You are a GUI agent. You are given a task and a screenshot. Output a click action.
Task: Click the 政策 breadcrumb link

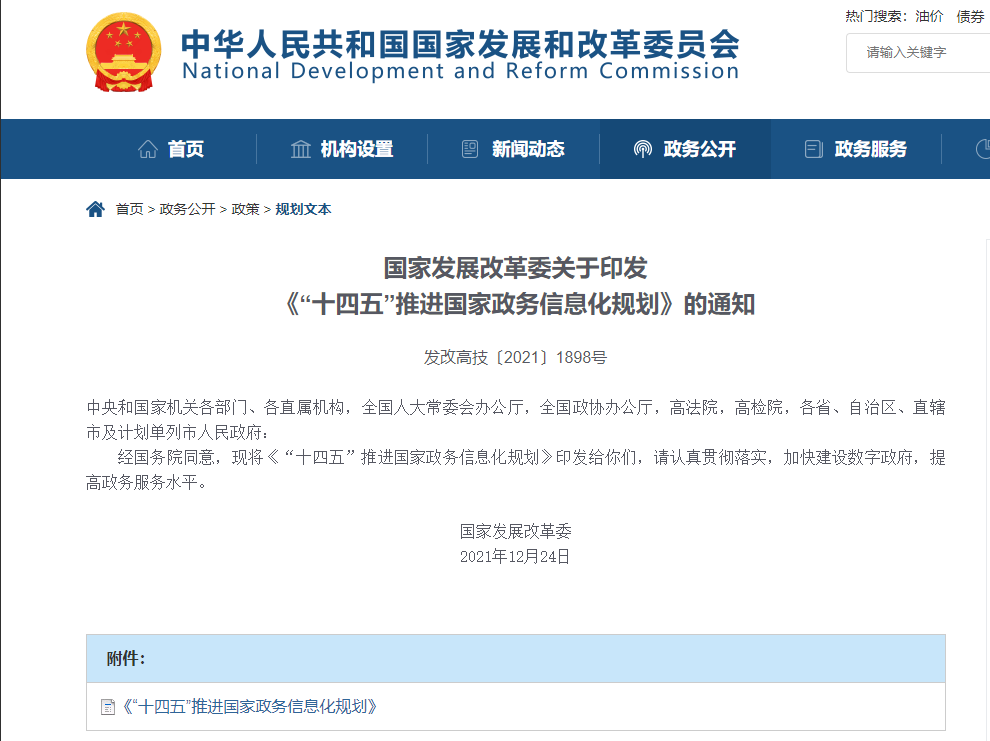(246, 209)
